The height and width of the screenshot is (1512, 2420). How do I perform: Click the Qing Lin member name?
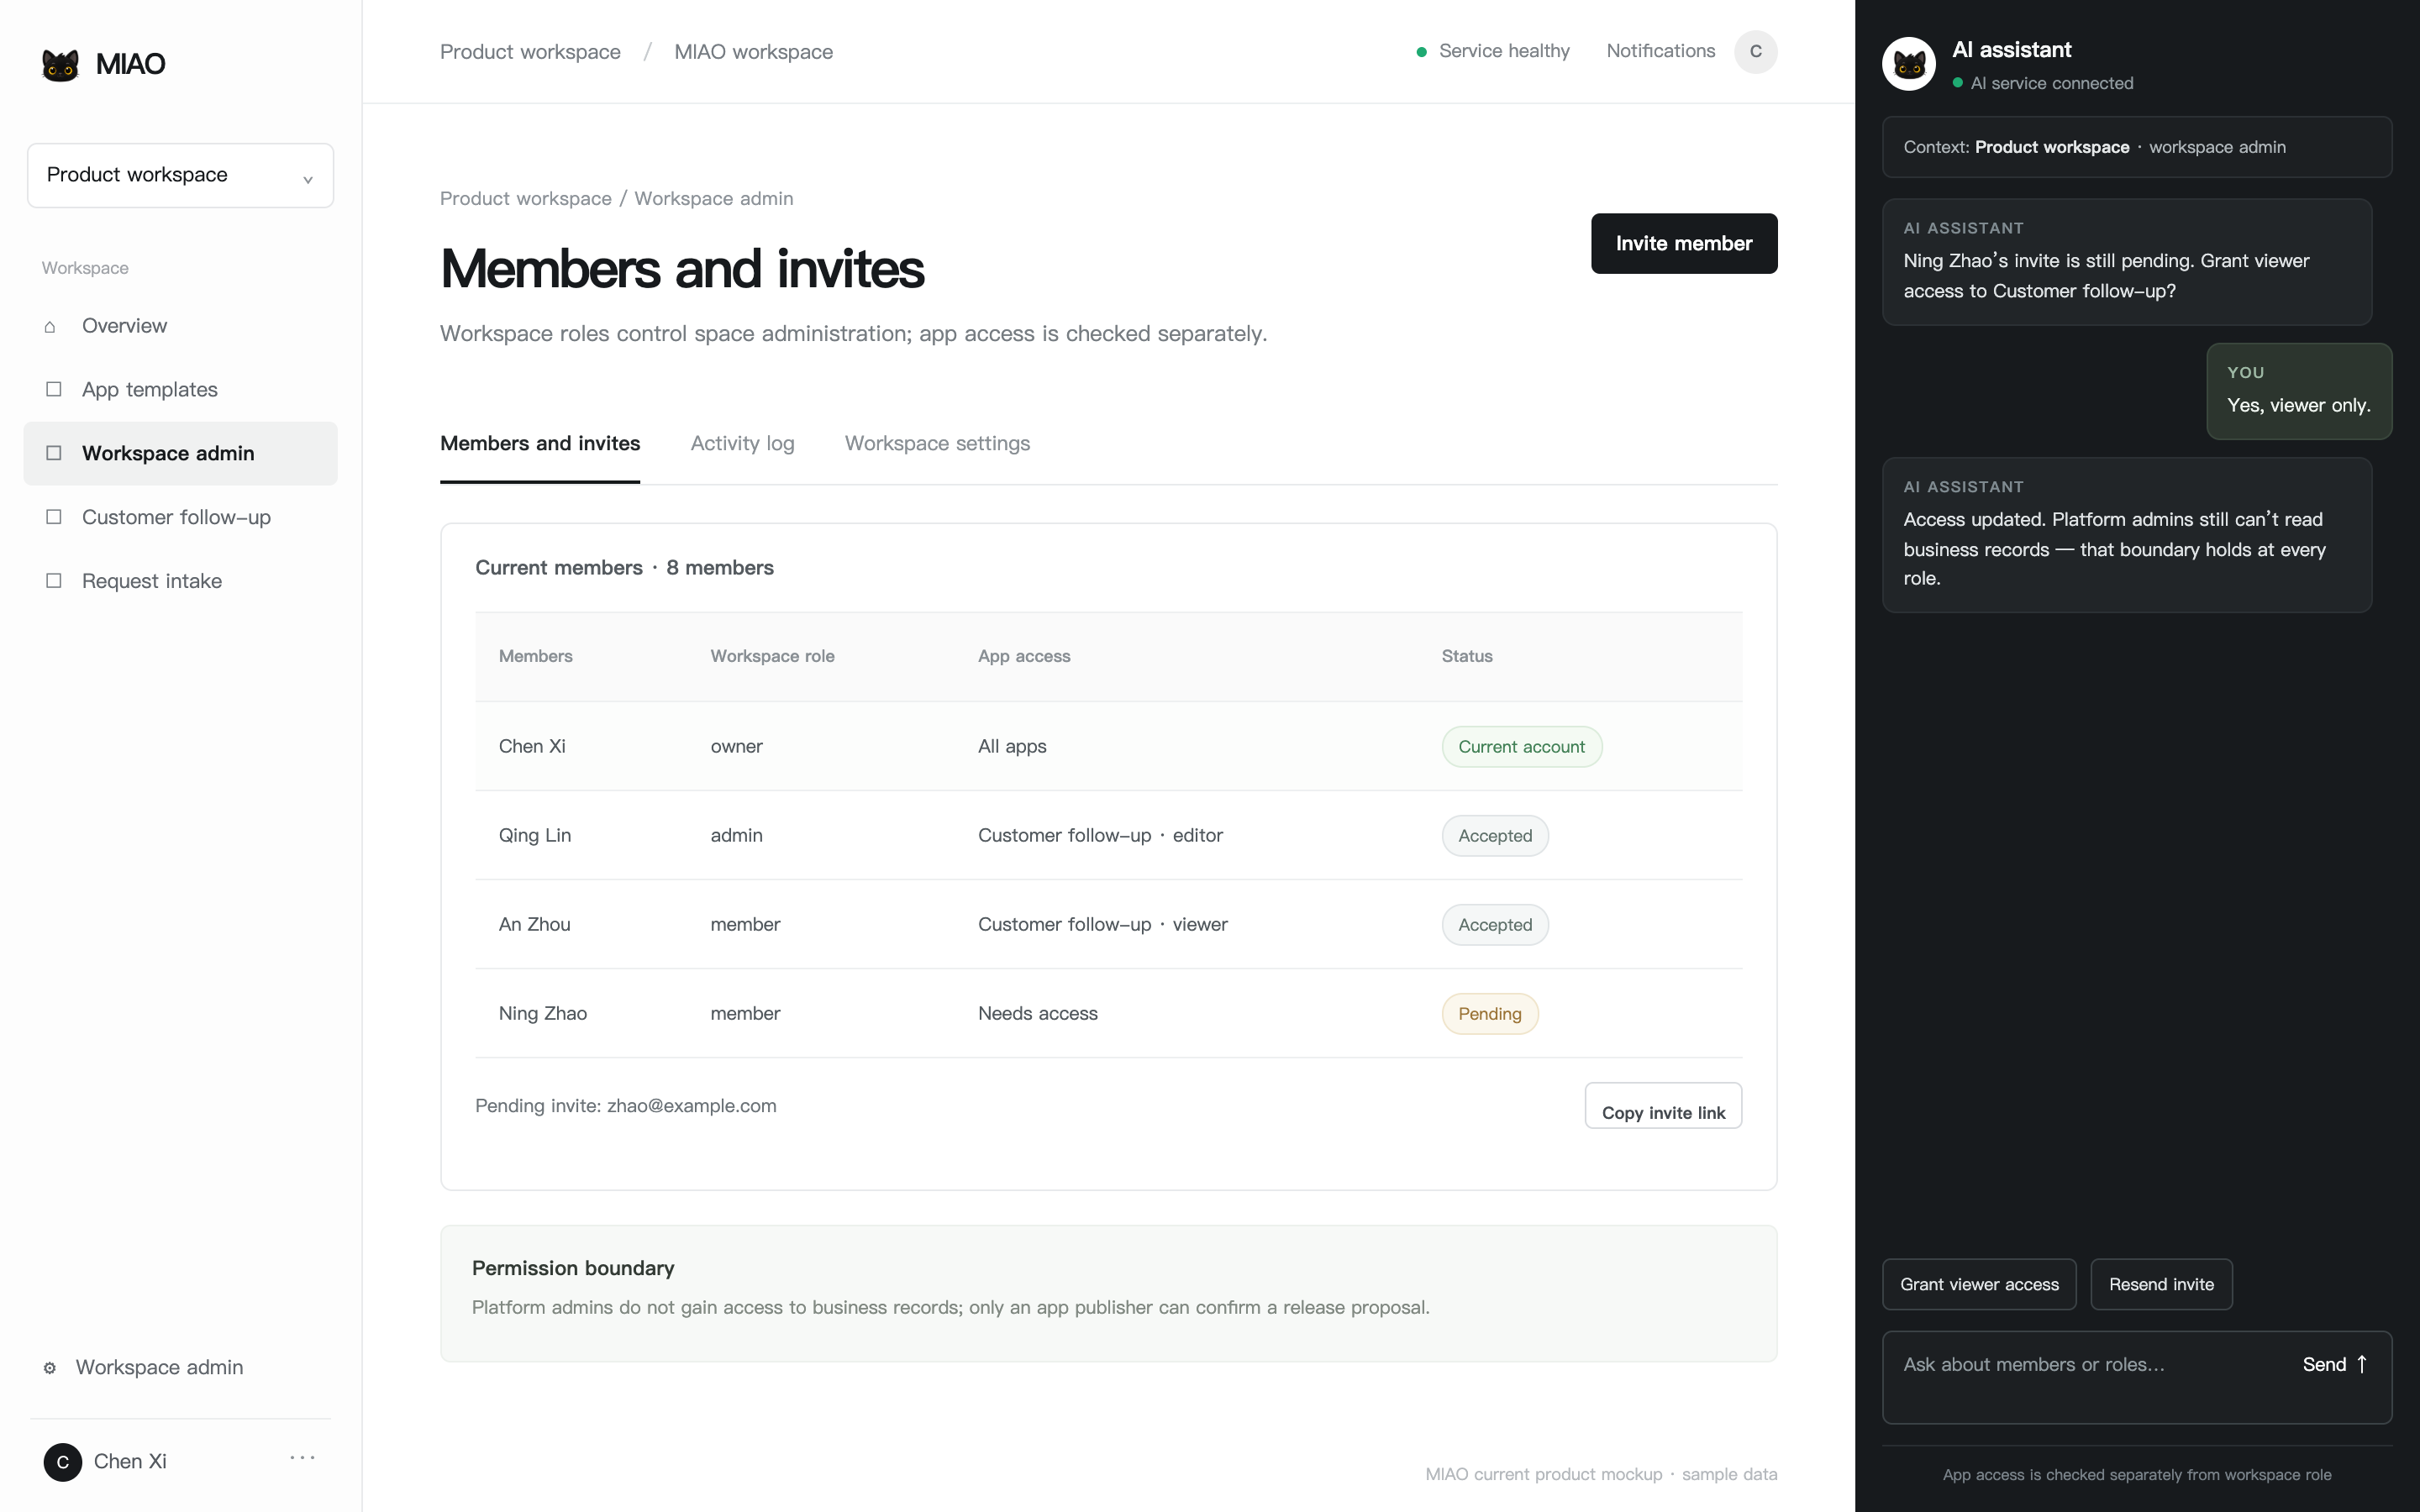pyautogui.click(x=535, y=836)
